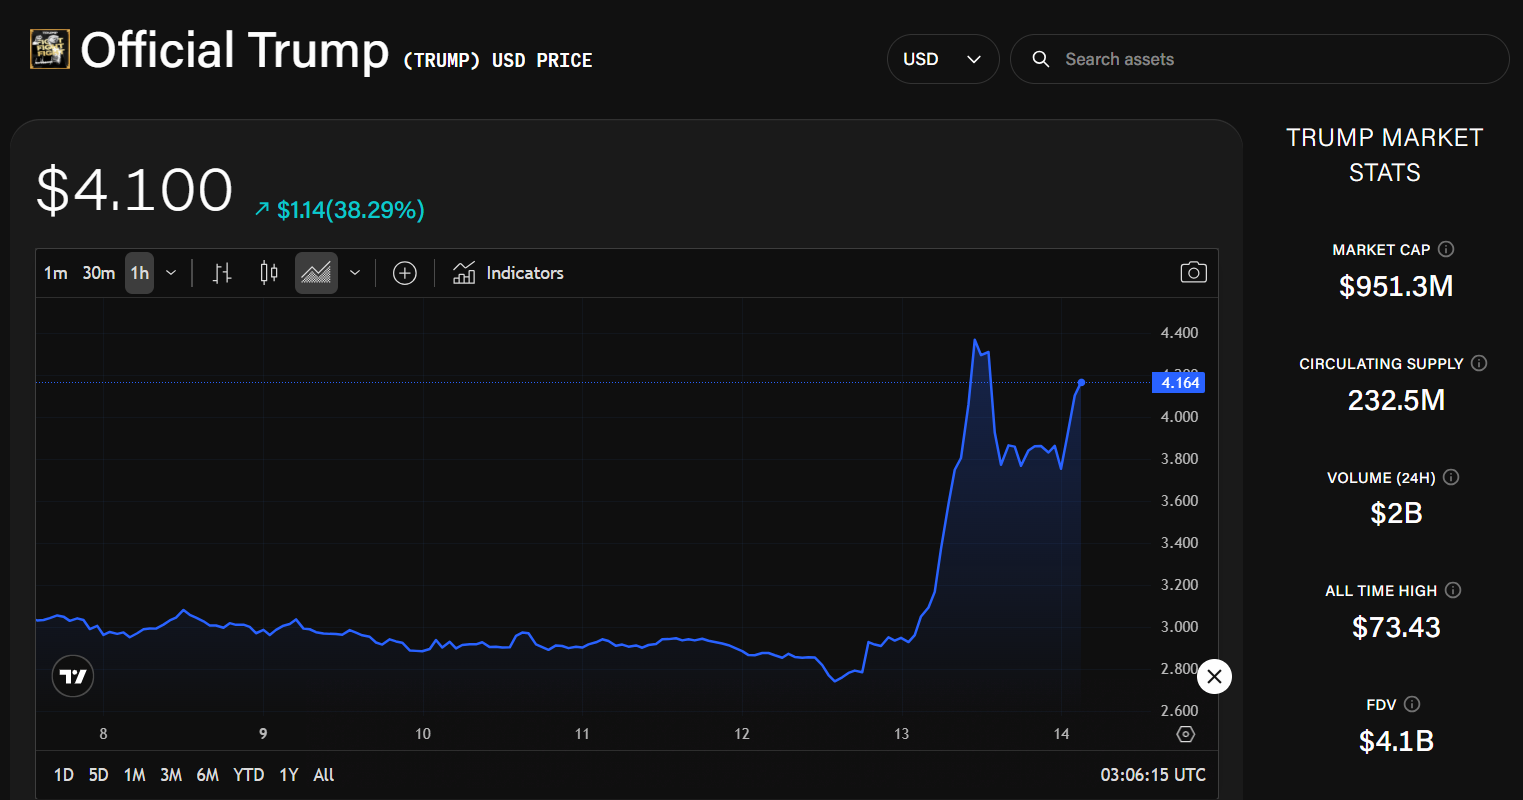Click the $4.100 price heading
This screenshot has height=800, width=1523.
pyautogui.click(x=134, y=189)
